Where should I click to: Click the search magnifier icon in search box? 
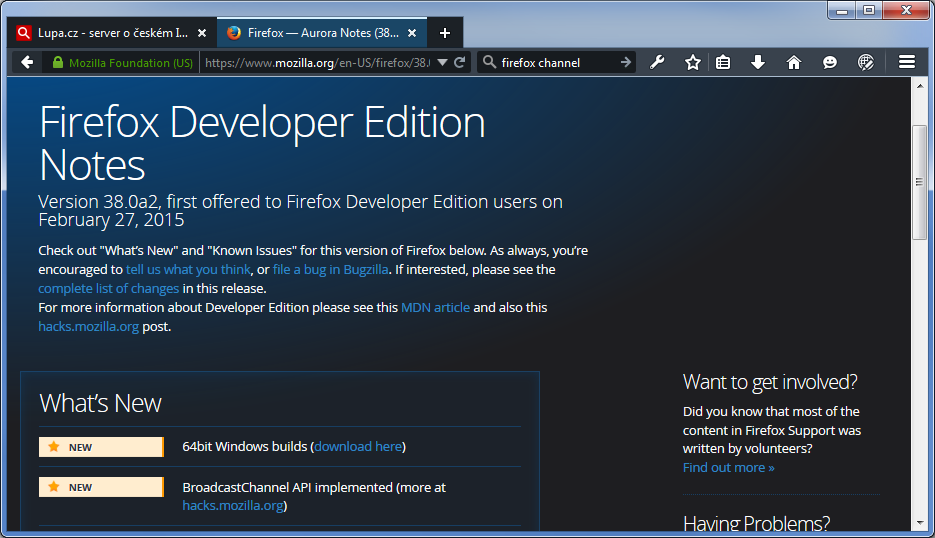(489, 62)
